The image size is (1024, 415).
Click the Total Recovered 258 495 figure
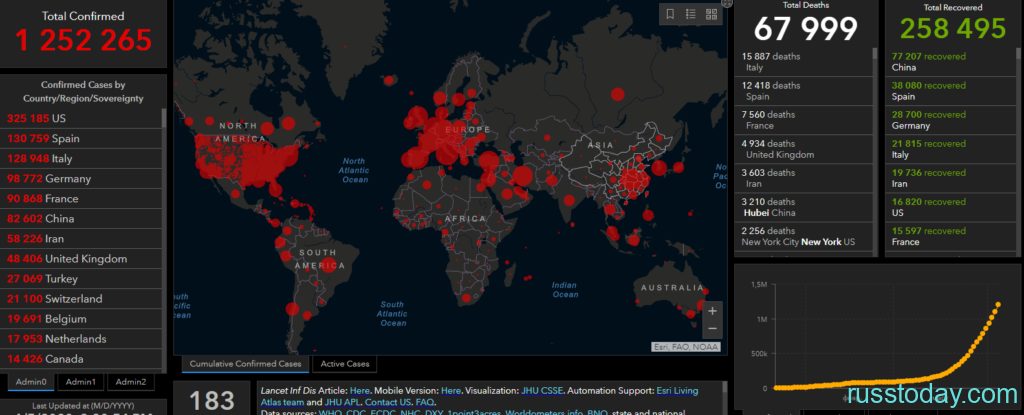click(x=953, y=29)
